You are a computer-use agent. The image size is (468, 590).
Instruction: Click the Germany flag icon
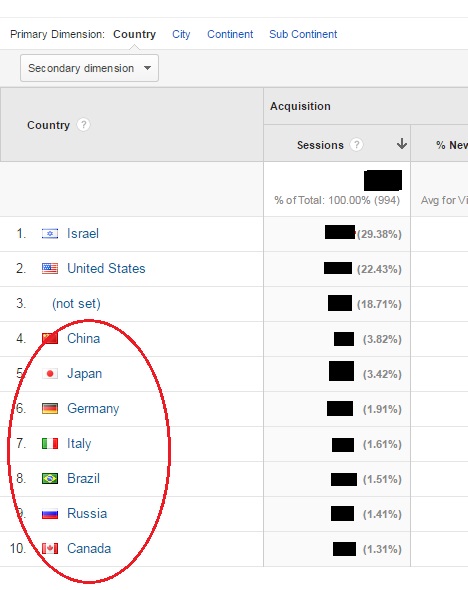coord(50,409)
